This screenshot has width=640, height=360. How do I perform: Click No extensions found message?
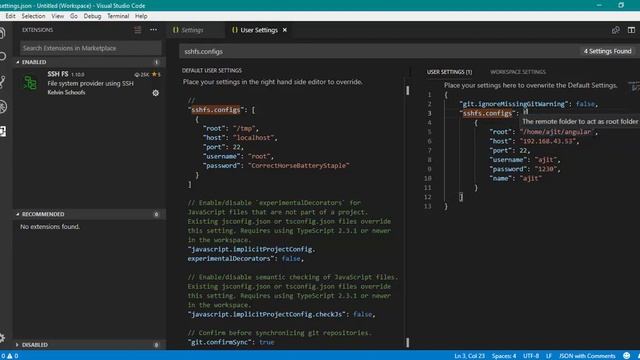tap(50, 227)
